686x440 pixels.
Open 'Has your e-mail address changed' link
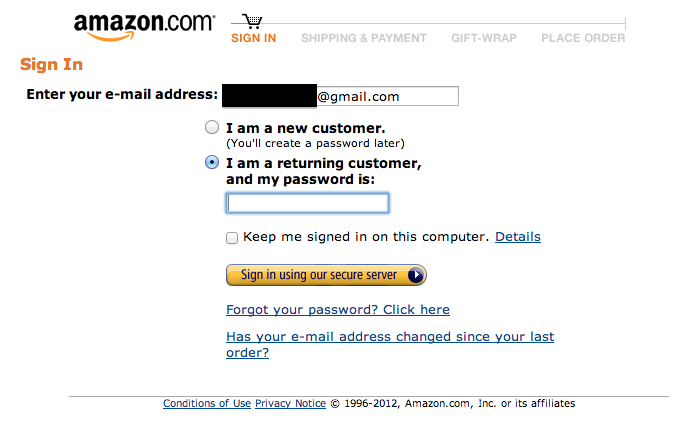click(389, 337)
